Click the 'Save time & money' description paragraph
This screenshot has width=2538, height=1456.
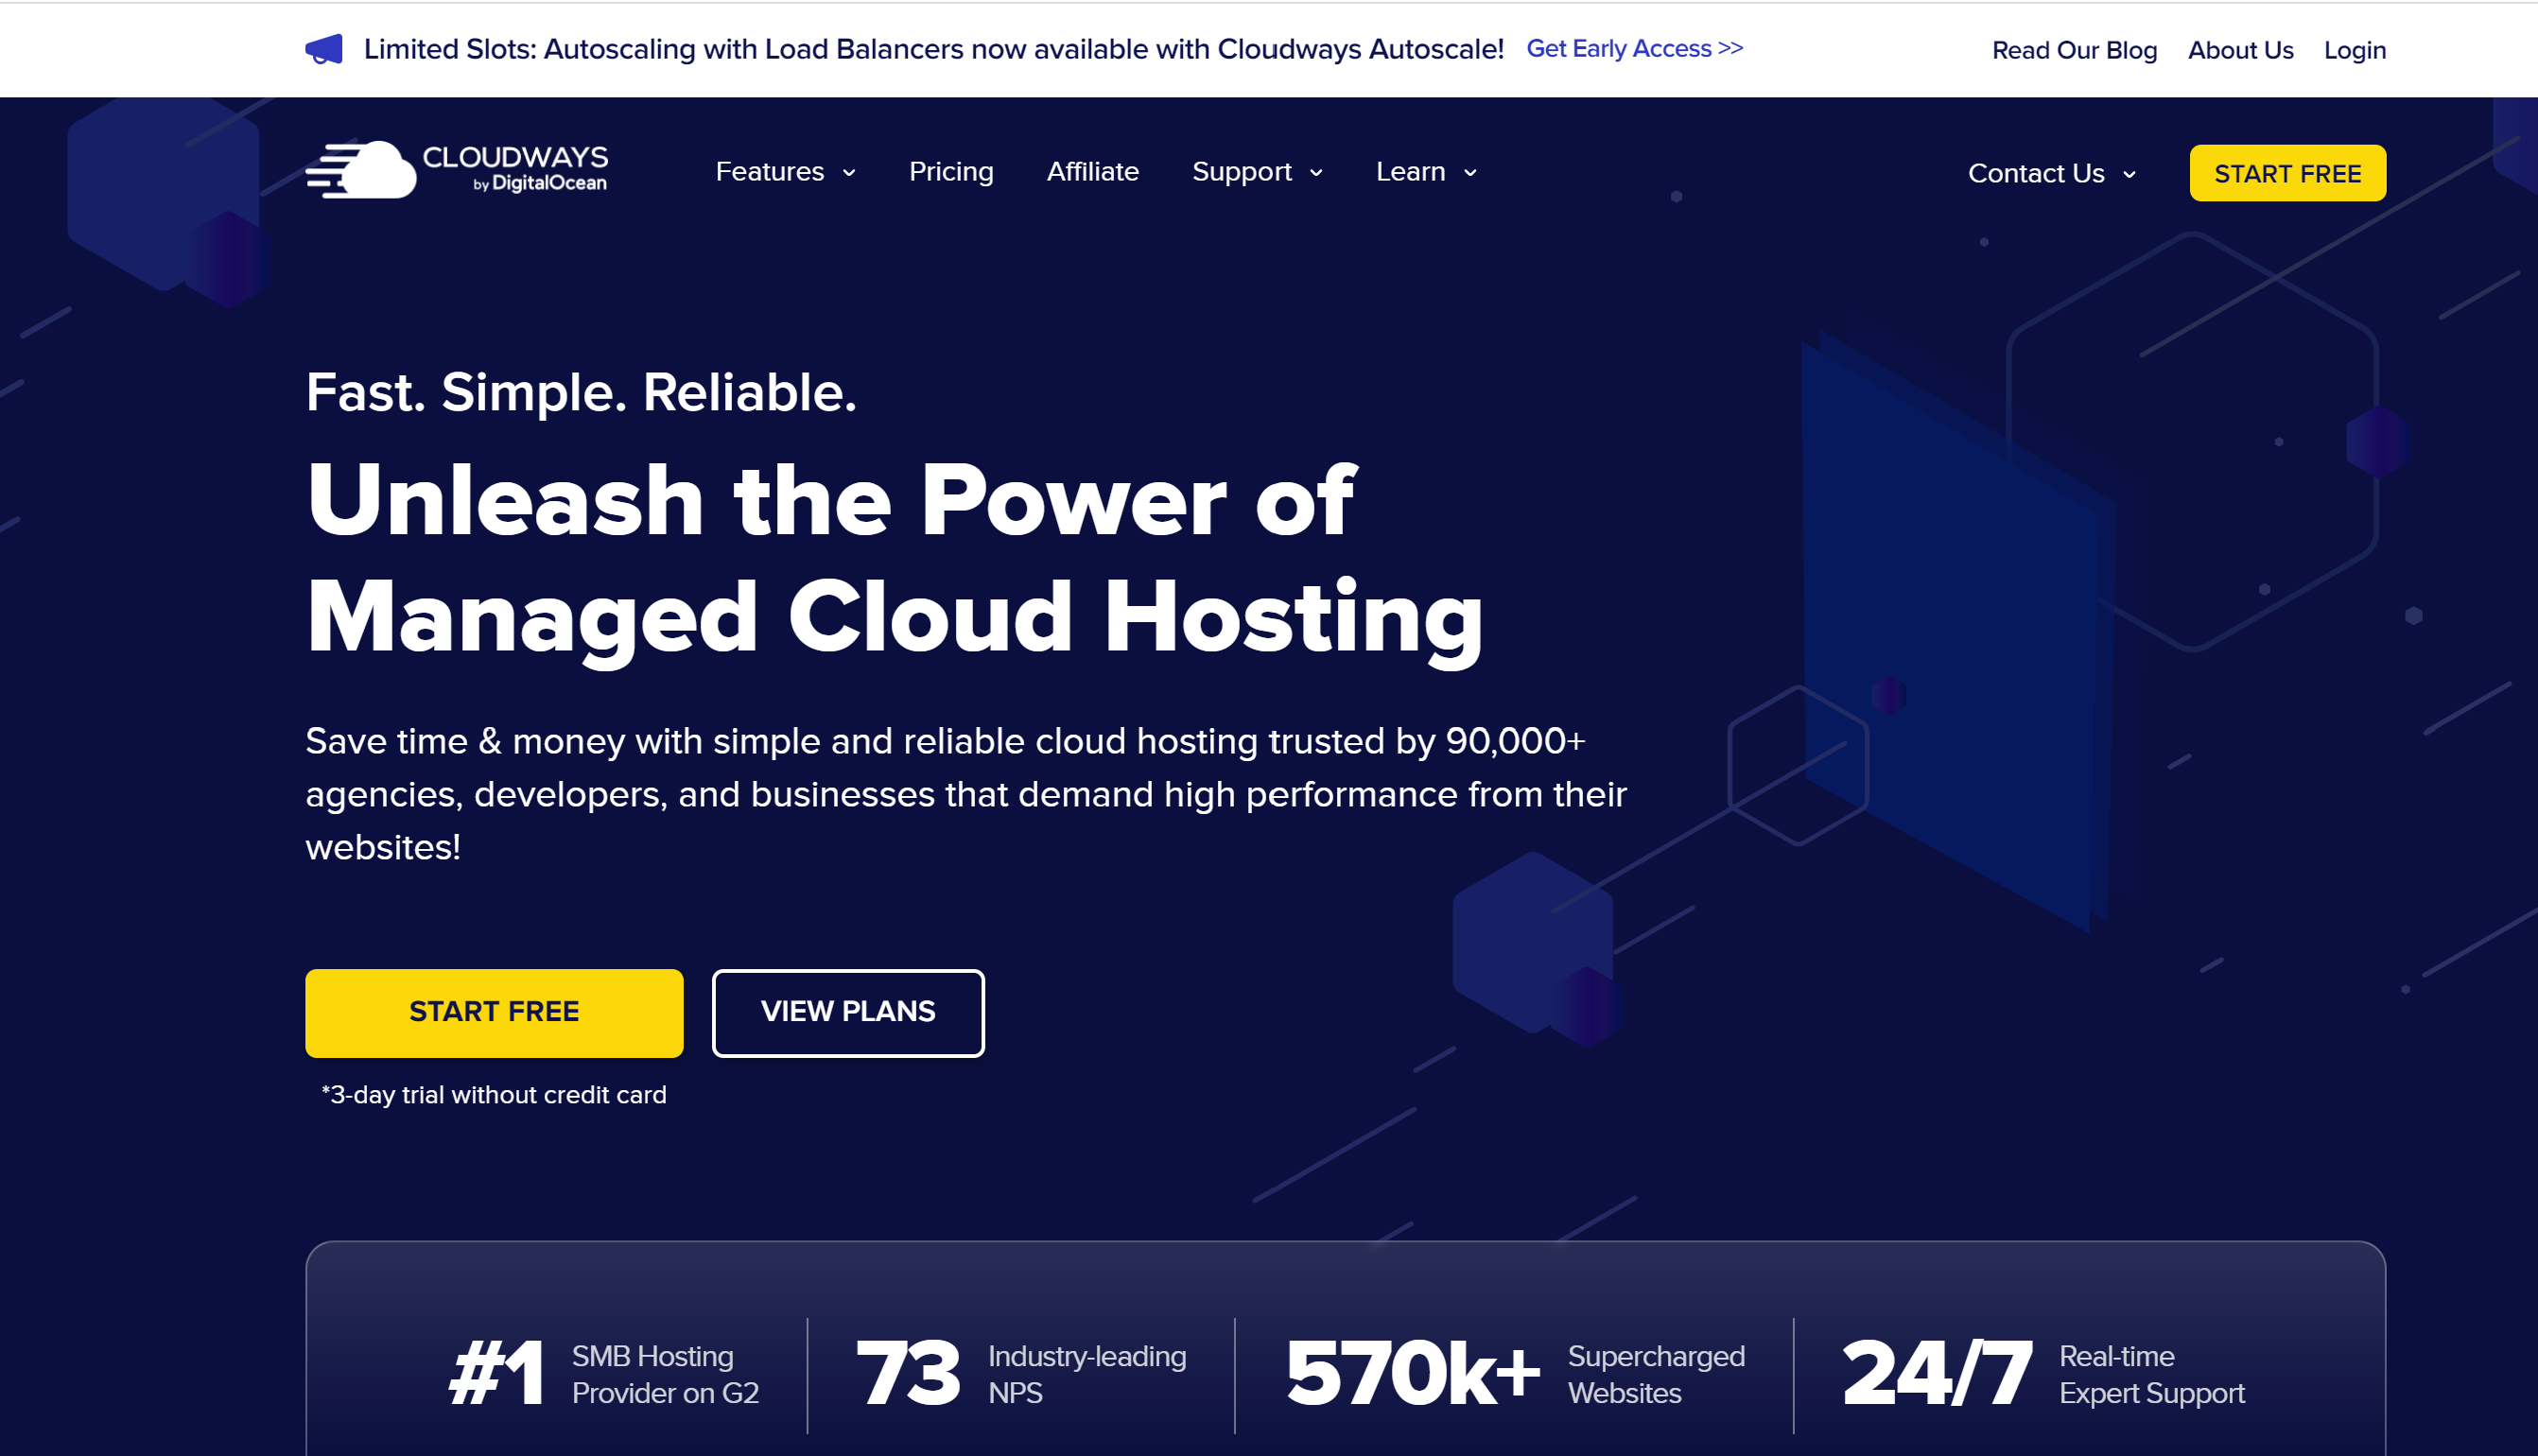(x=966, y=794)
